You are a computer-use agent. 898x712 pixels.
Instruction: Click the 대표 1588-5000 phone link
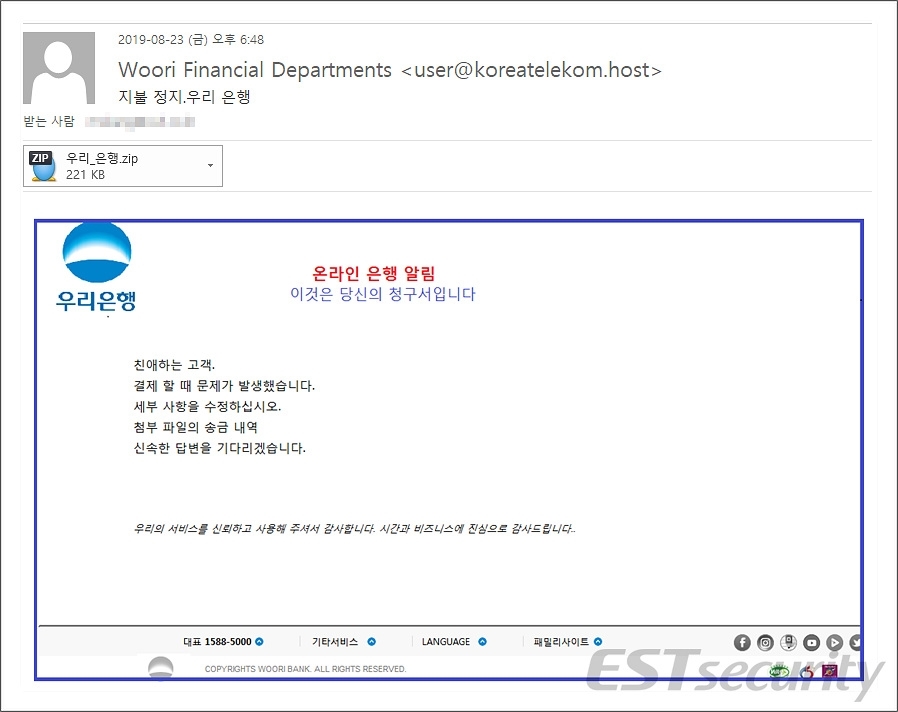[217, 642]
